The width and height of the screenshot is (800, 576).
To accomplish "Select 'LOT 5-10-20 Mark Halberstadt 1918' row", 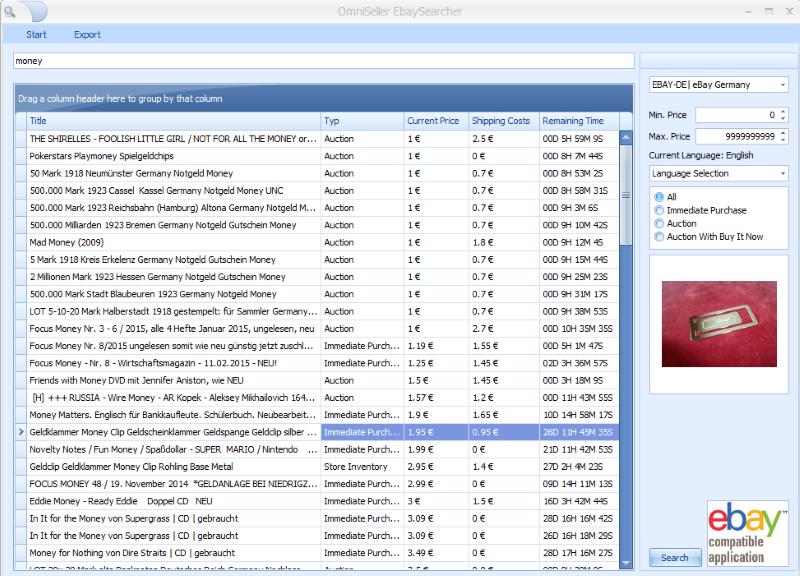I will [x=317, y=311].
